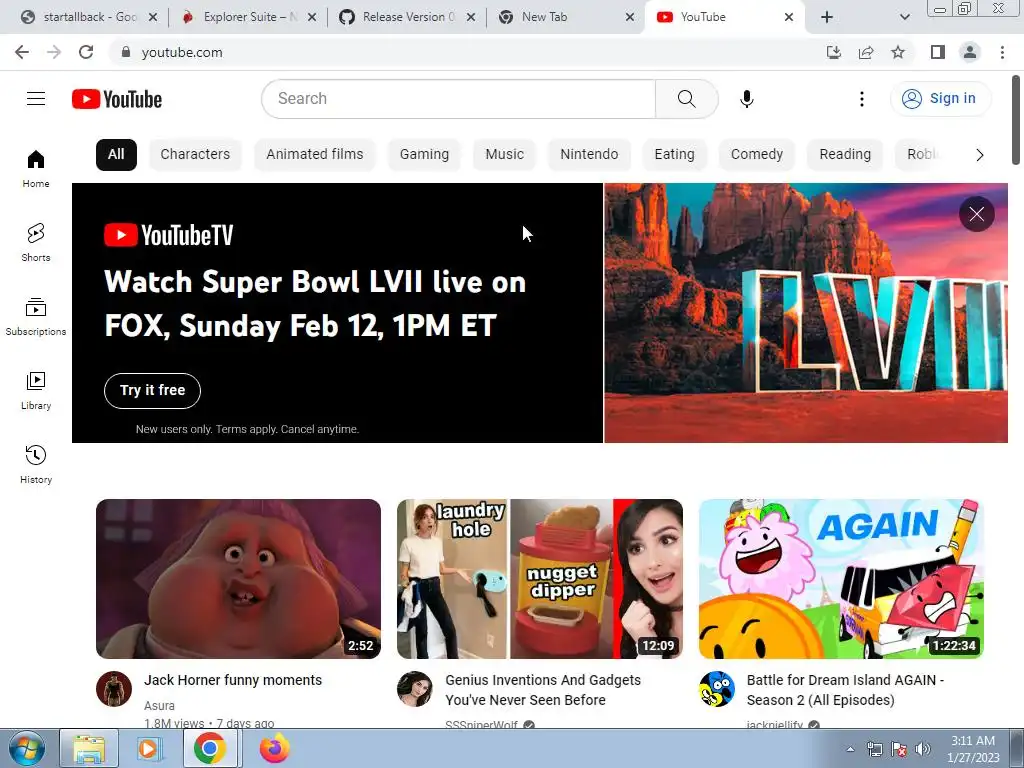Open Chrome three-dot menu
Screen dimensions: 1024x768
click(x=1002, y=52)
